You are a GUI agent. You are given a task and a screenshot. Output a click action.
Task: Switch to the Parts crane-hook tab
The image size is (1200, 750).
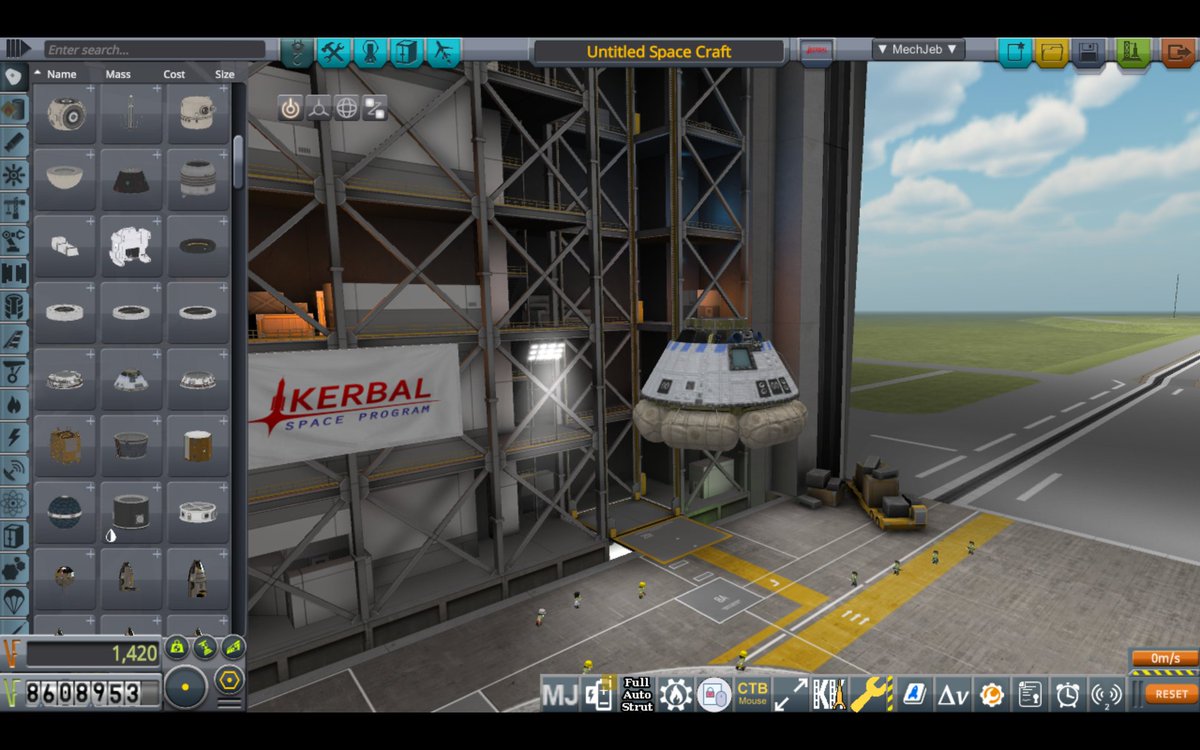tap(298, 51)
